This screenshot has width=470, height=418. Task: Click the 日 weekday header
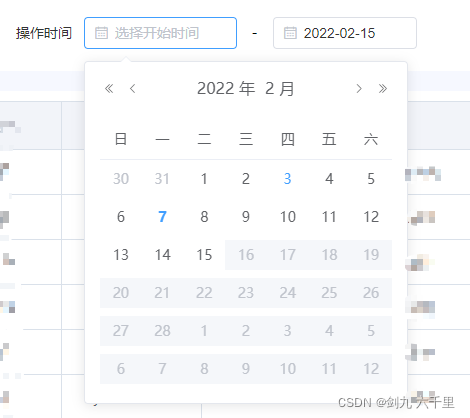coord(121,139)
